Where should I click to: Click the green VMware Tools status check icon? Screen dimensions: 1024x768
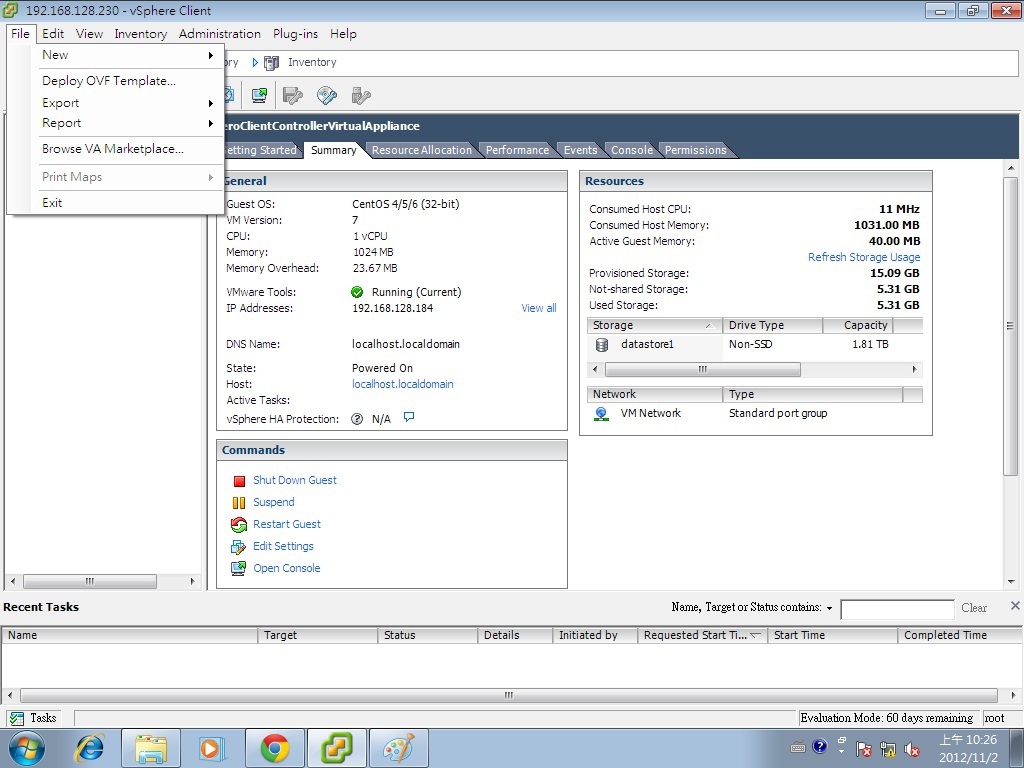(x=357, y=292)
